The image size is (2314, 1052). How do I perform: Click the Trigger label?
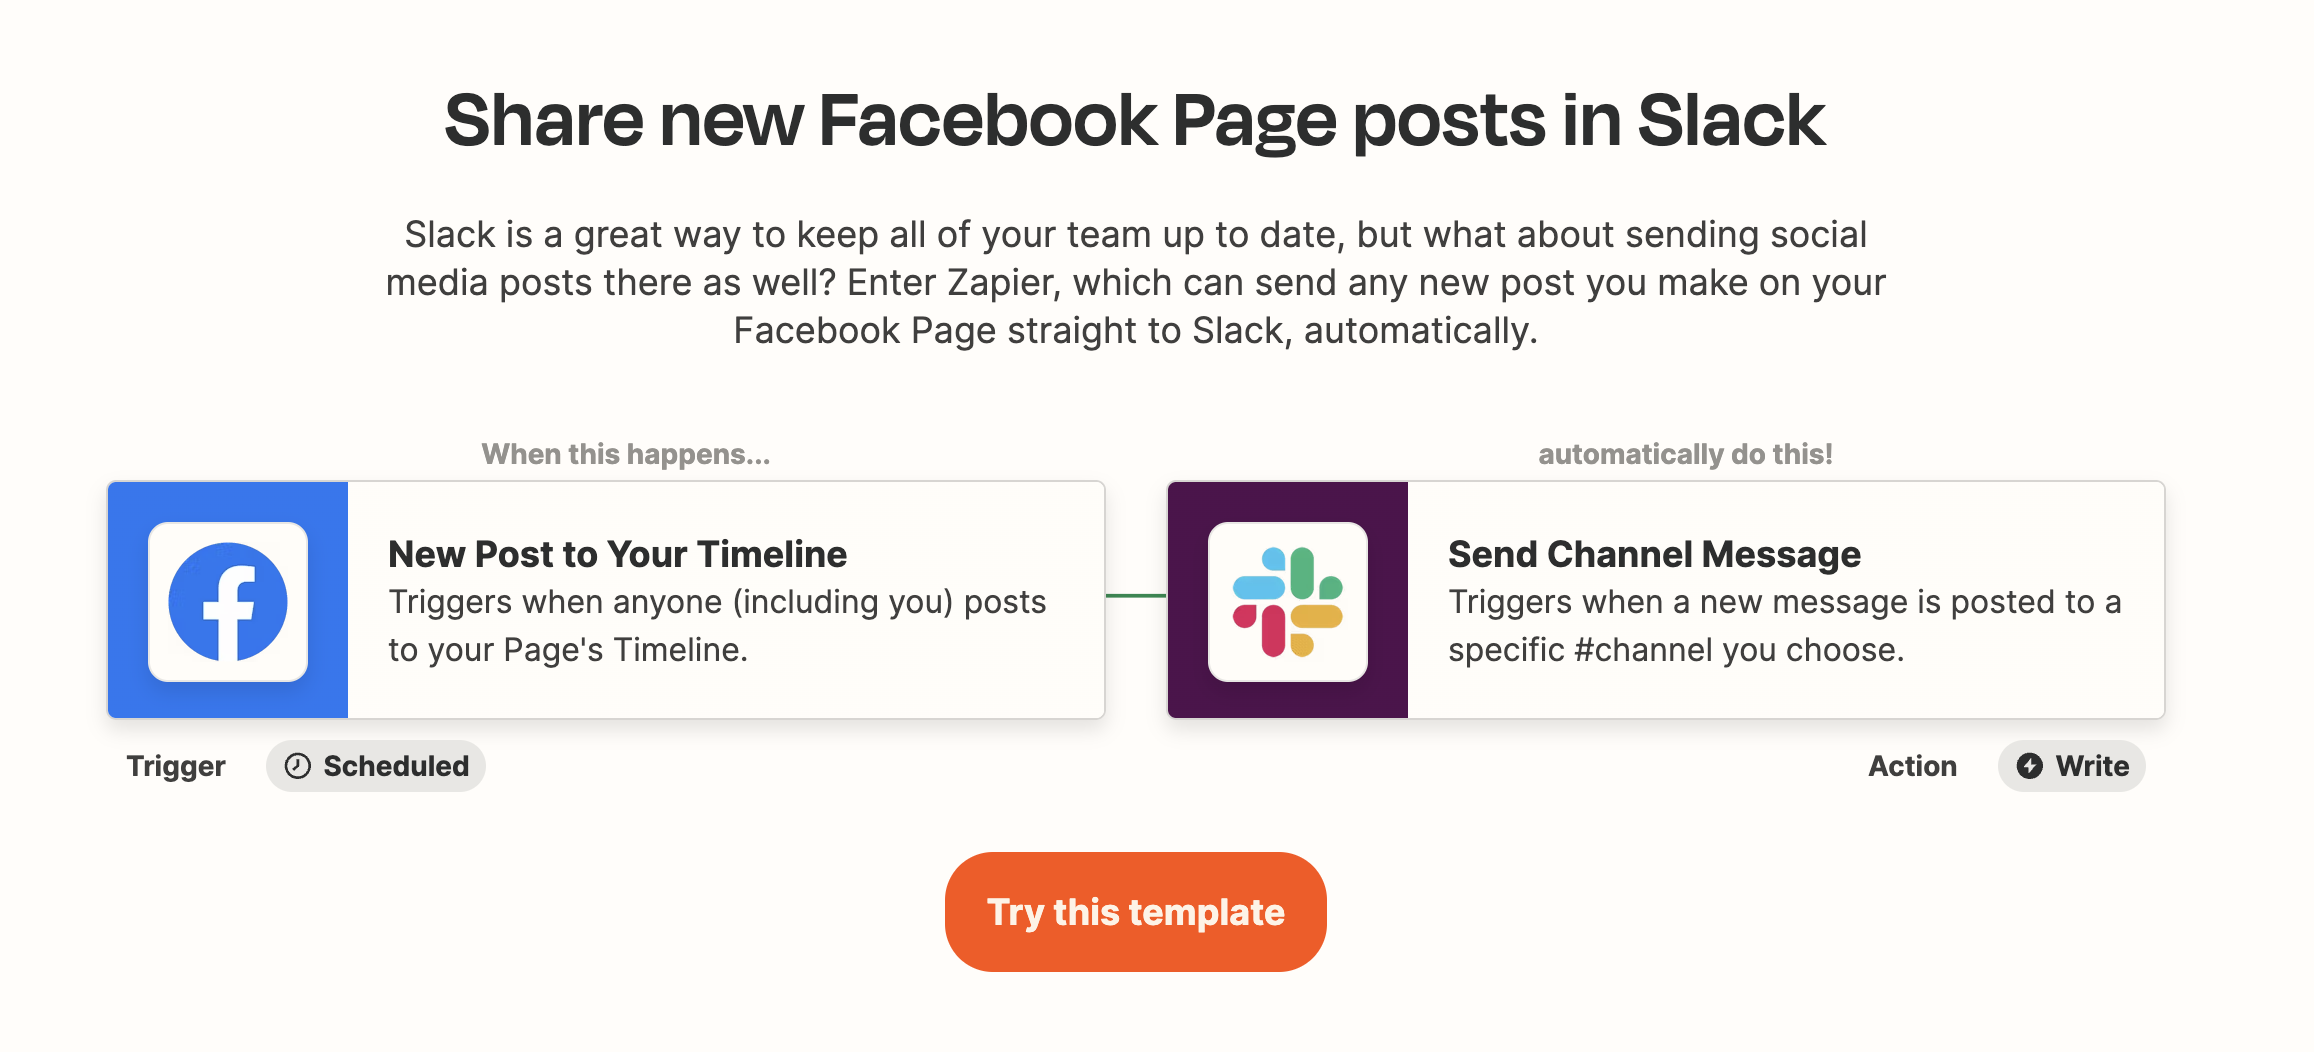point(176,766)
